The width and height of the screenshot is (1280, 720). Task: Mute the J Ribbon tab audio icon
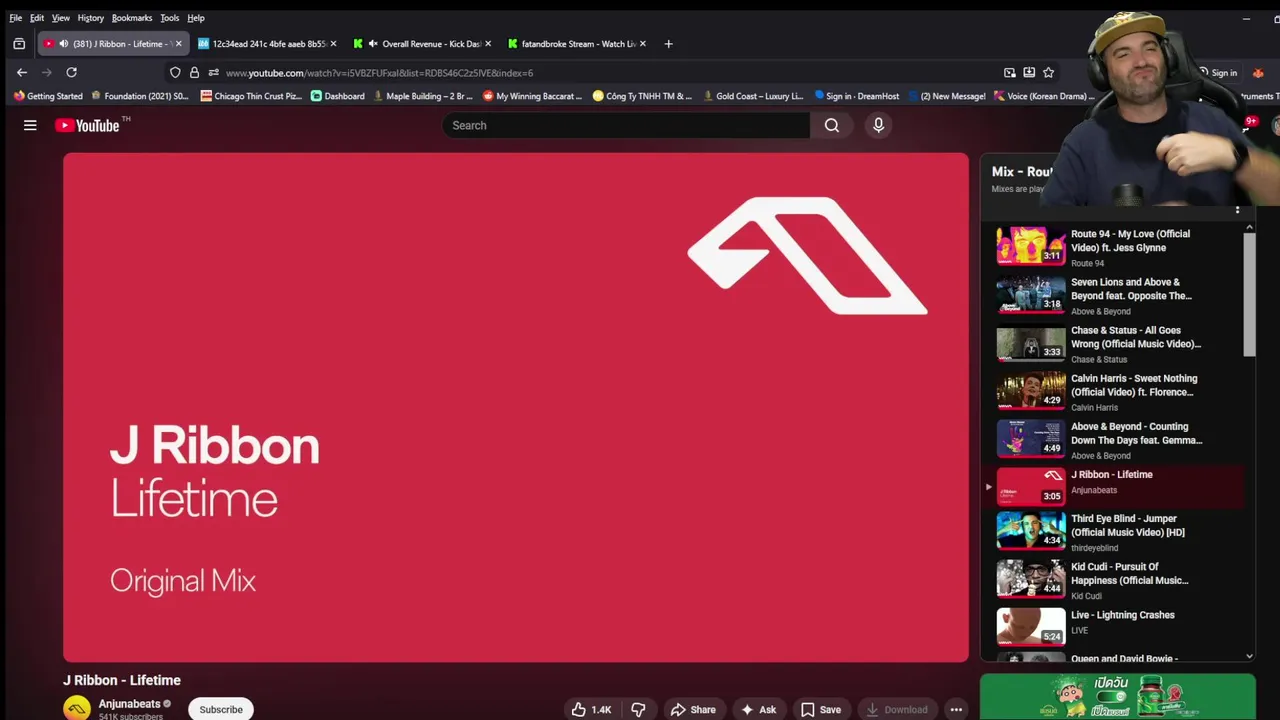click(64, 44)
